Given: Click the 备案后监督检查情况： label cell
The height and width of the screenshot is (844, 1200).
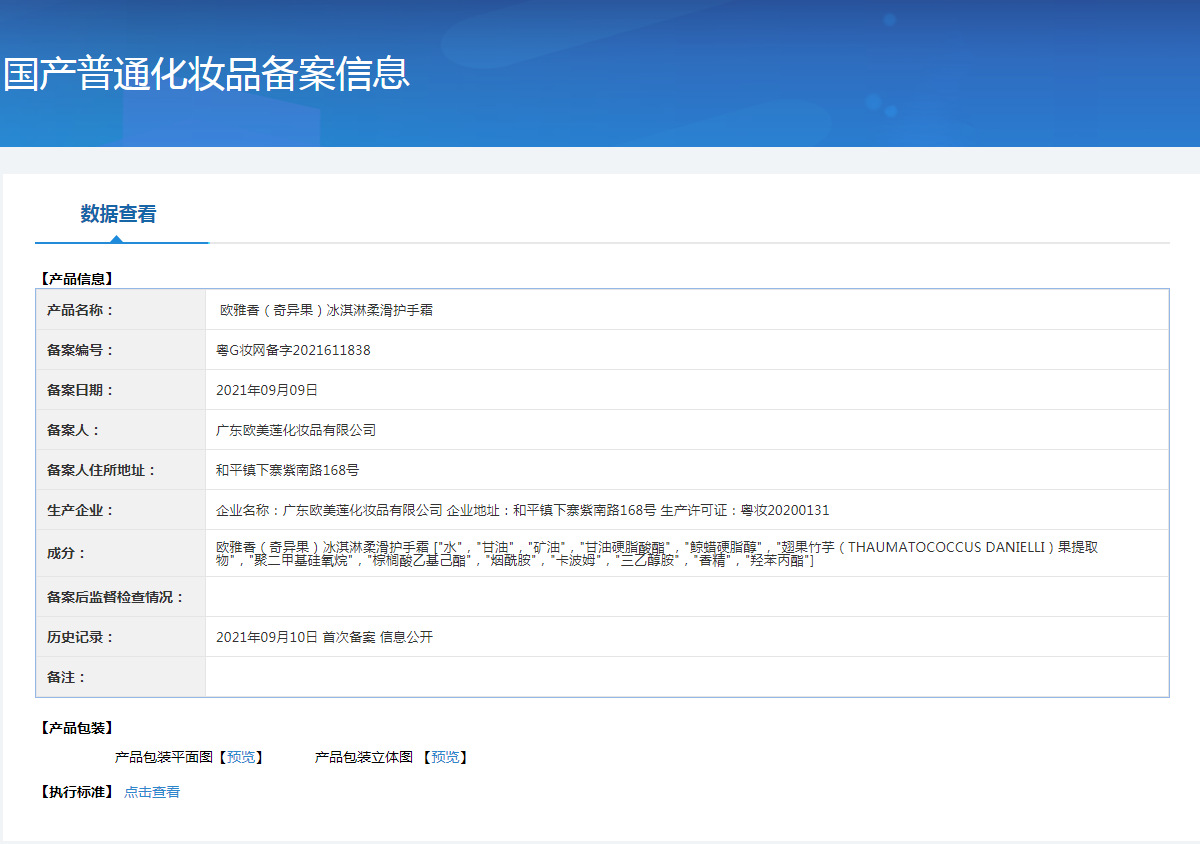Looking at the screenshot, I should tap(121, 597).
